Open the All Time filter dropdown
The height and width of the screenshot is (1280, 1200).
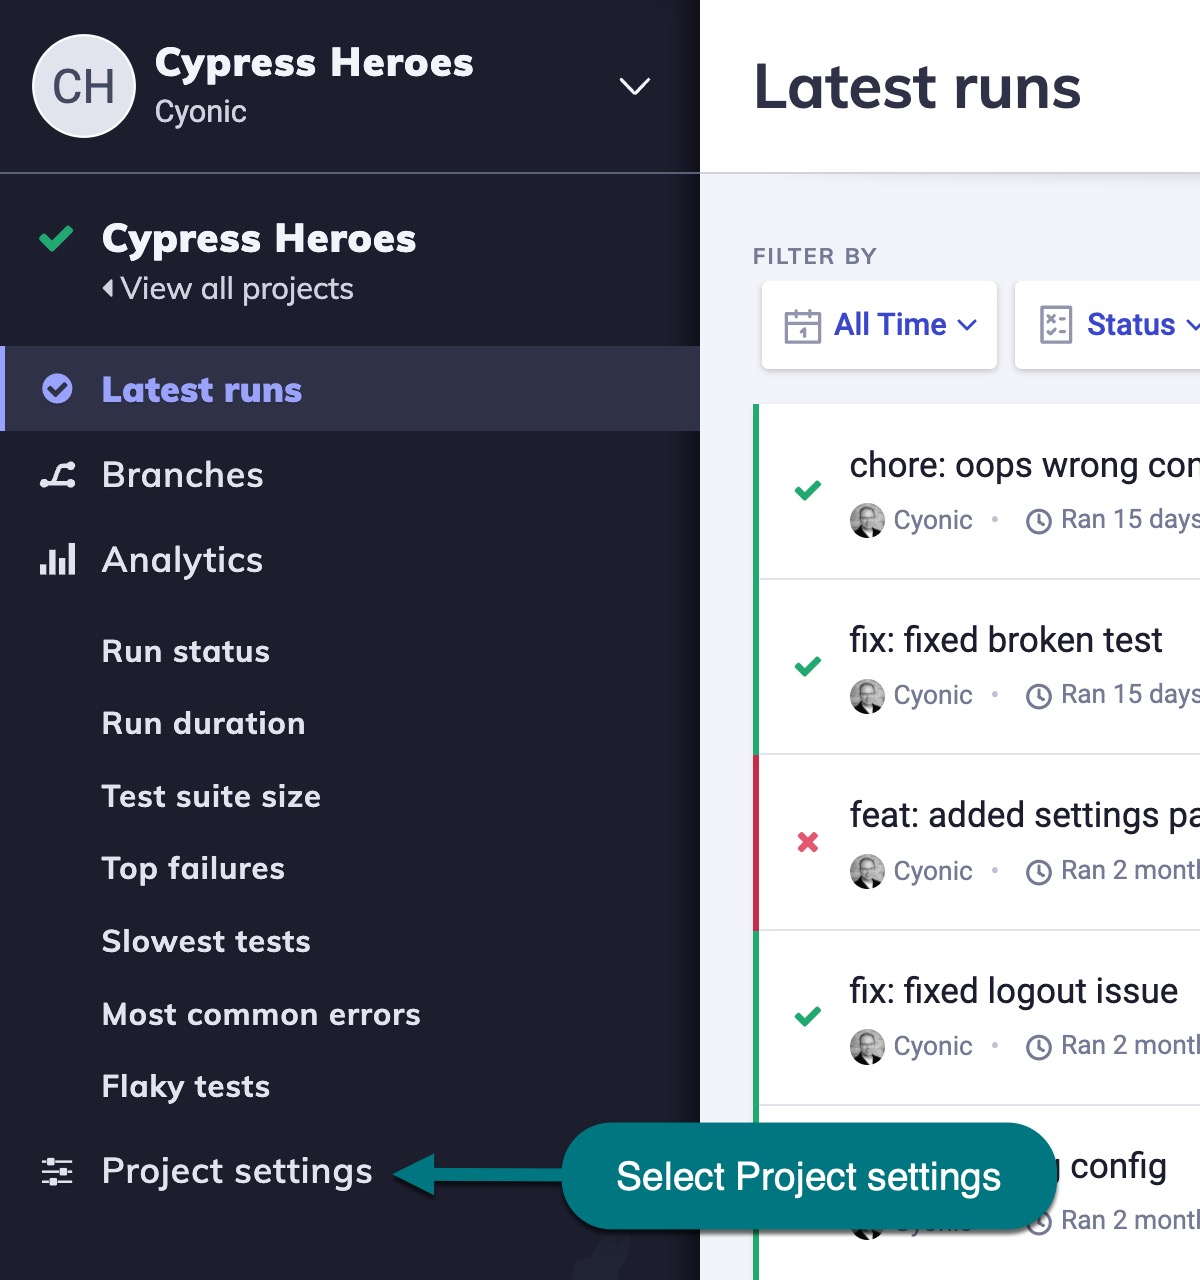878,324
